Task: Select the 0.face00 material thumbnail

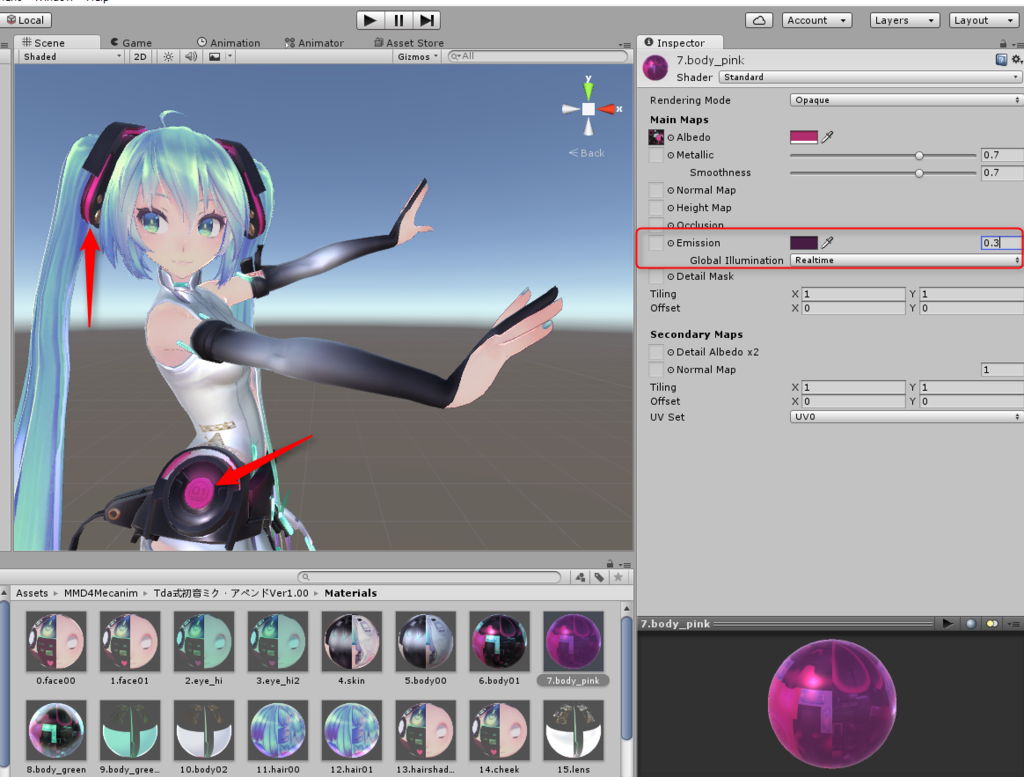Action: 56,641
